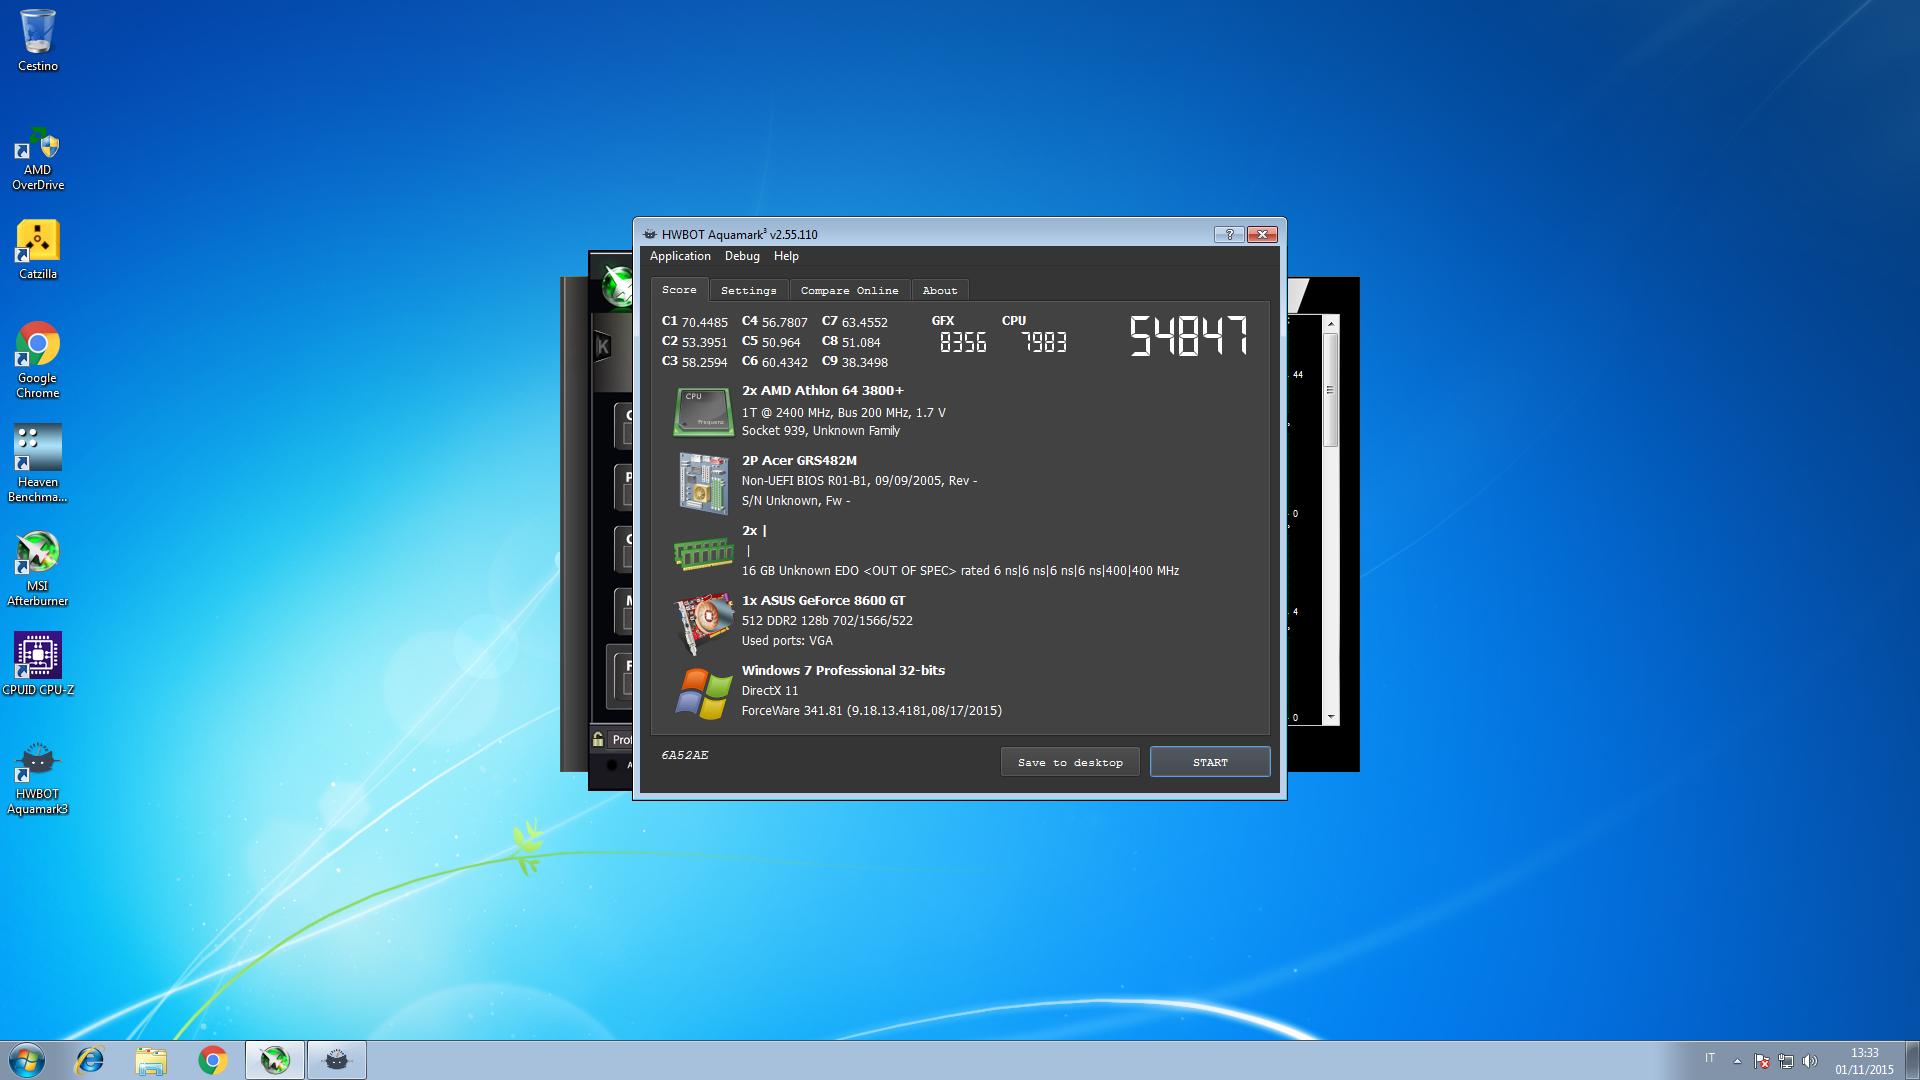Click the scroll down arrow in monitor window

point(1331,717)
